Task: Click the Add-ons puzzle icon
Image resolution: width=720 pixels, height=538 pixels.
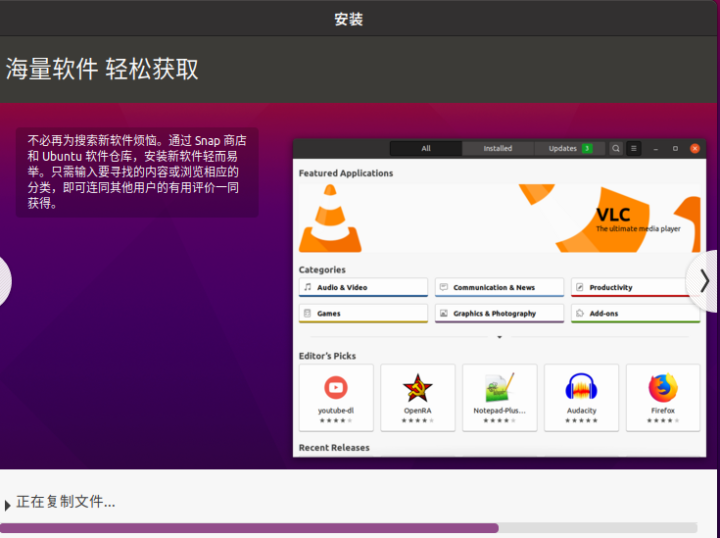Action: [579, 313]
